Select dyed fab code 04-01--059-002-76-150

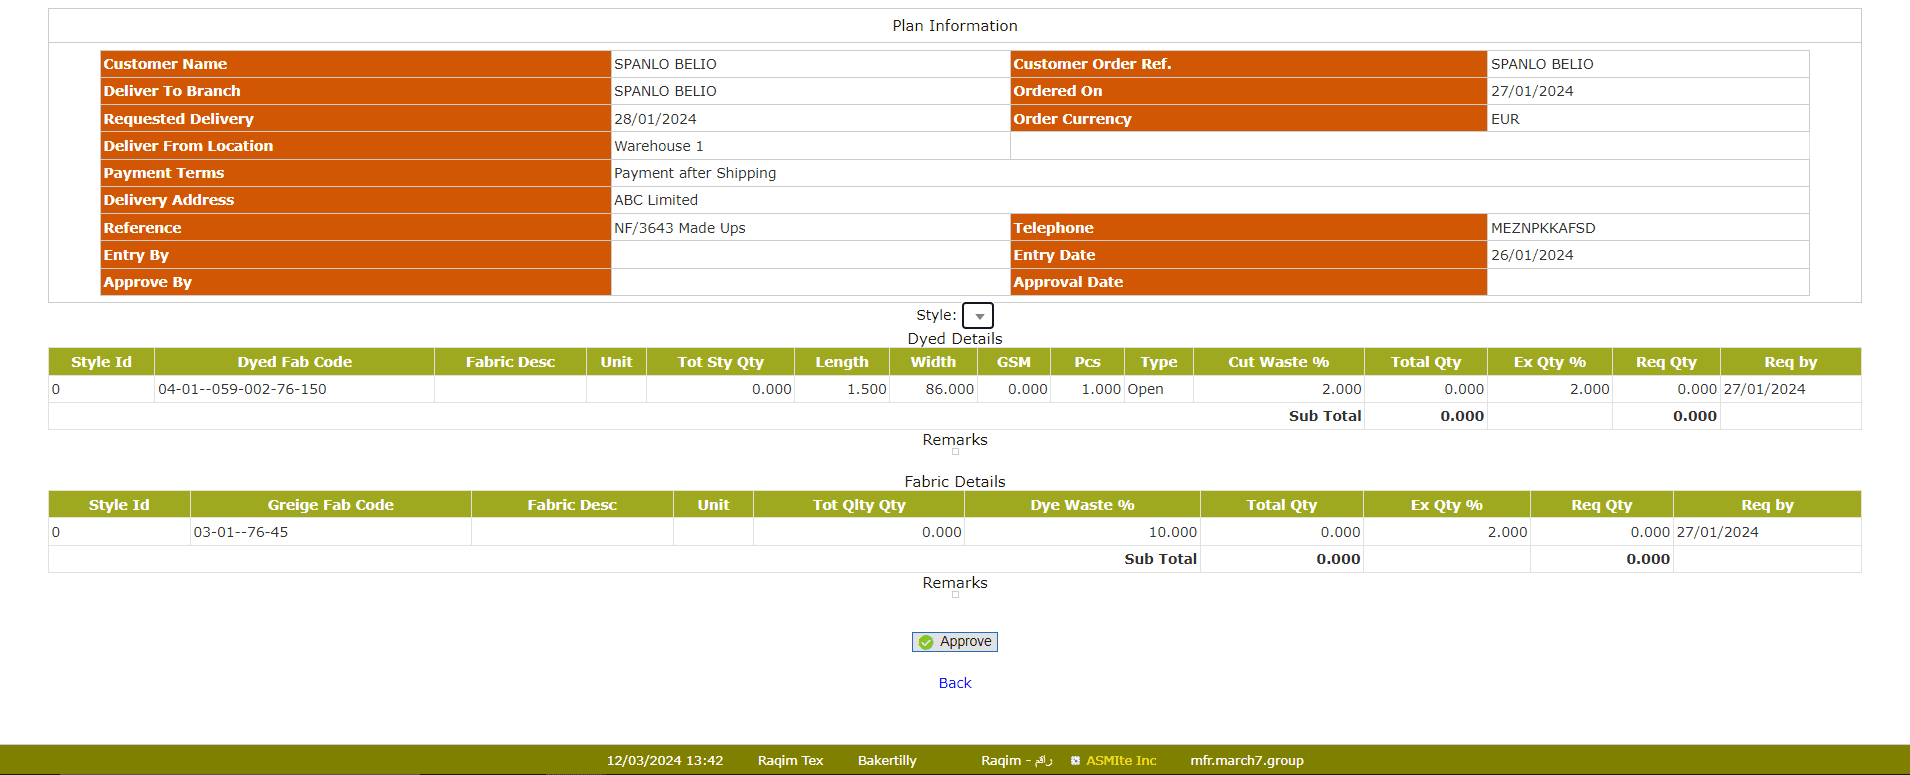click(x=242, y=389)
